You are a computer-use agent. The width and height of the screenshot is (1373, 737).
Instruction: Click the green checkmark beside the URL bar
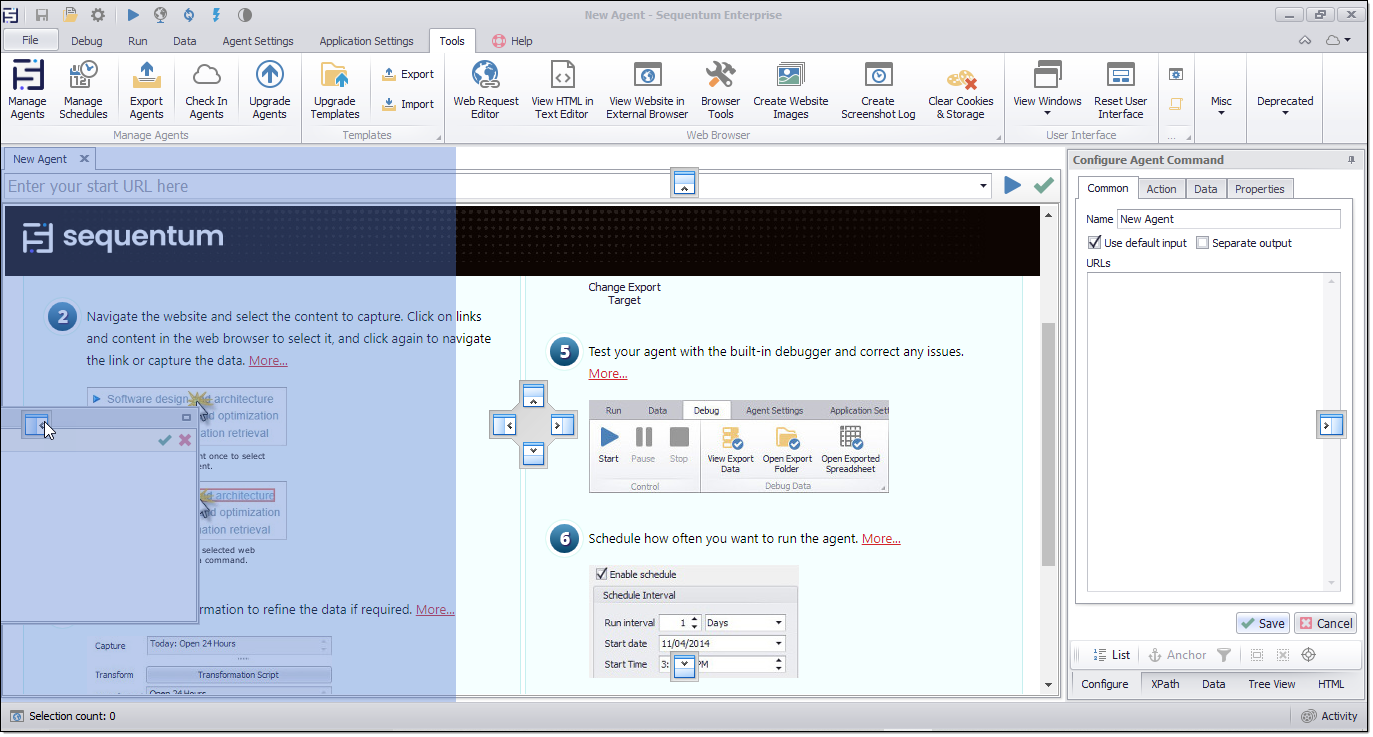pyautogui.click(x=1044, y=185)
